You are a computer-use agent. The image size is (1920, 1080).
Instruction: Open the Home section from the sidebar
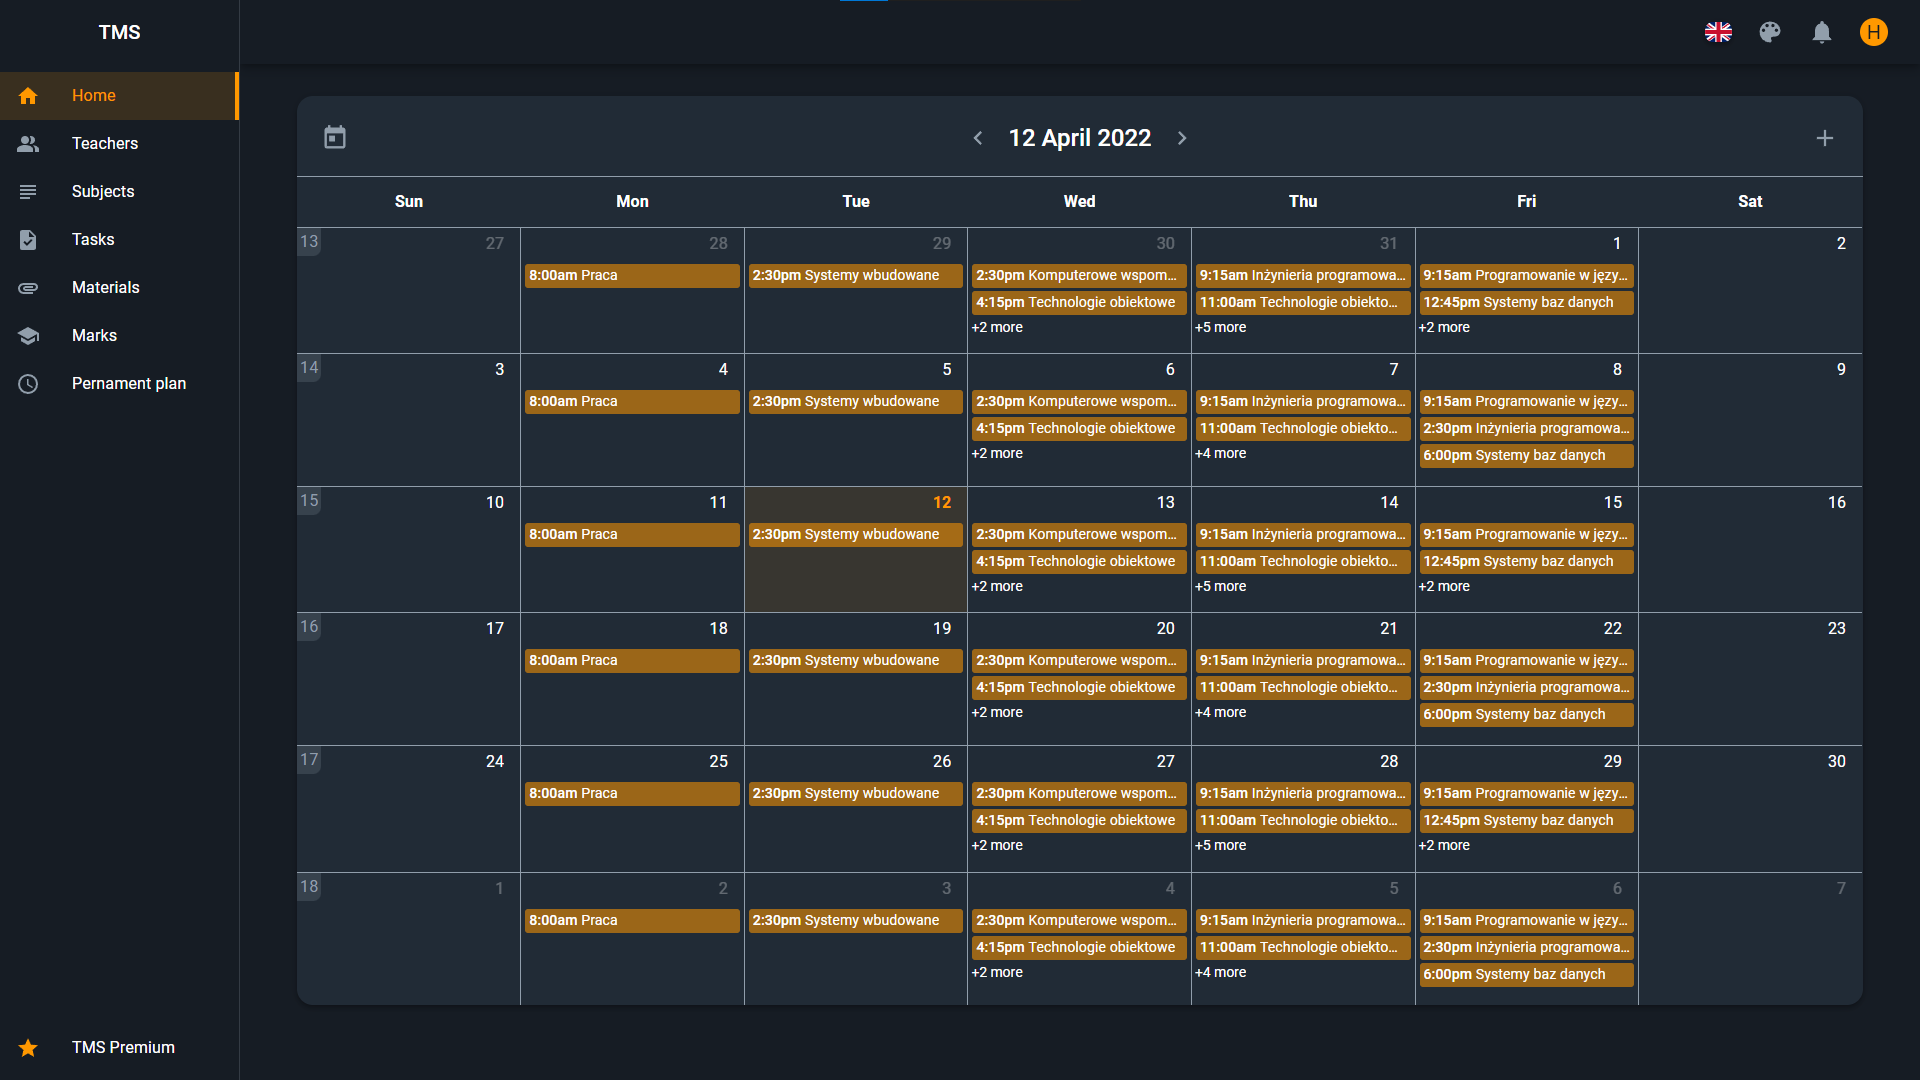coord(93,95)
